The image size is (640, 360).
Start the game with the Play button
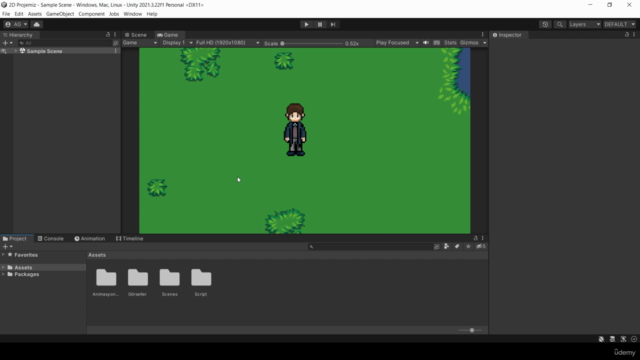306,24
